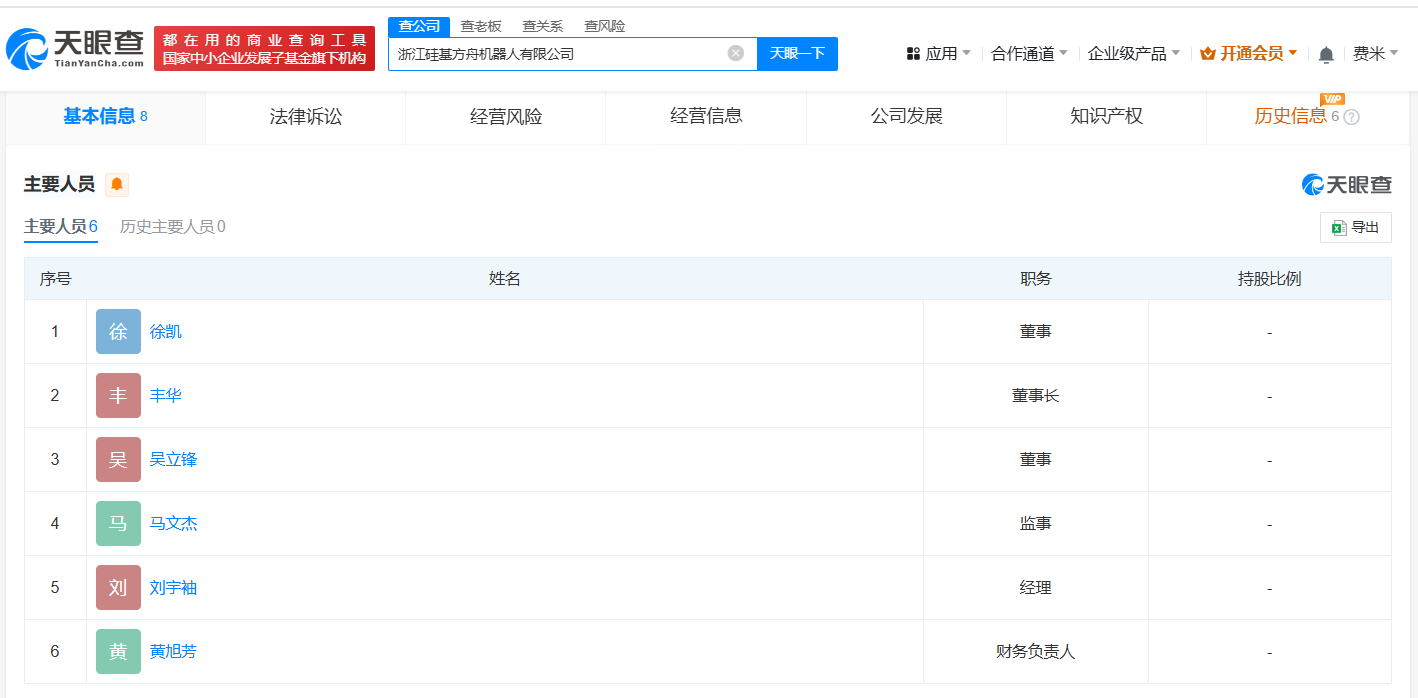Click 黄旭芳's green avatar tile
1418x698 pixels.
click(x=118, y=651)
